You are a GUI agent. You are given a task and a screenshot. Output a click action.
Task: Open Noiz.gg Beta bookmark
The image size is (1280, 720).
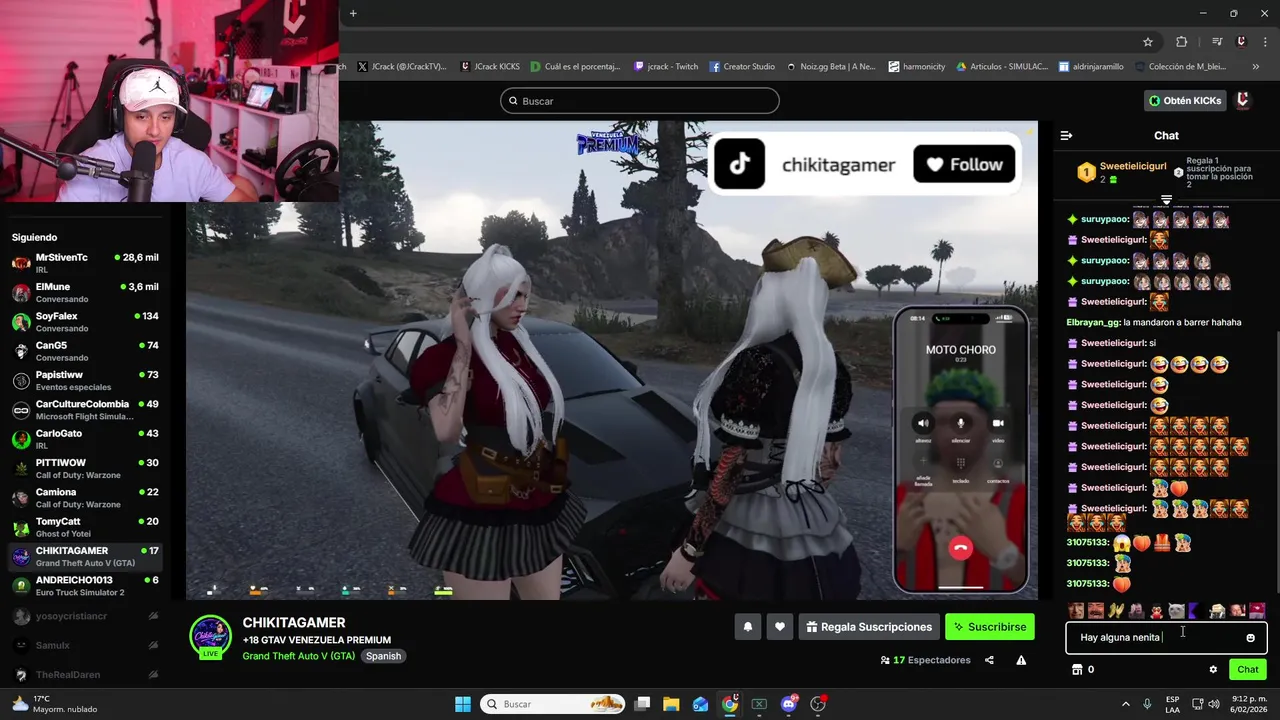pyautogui.click(x=831, y=67)
